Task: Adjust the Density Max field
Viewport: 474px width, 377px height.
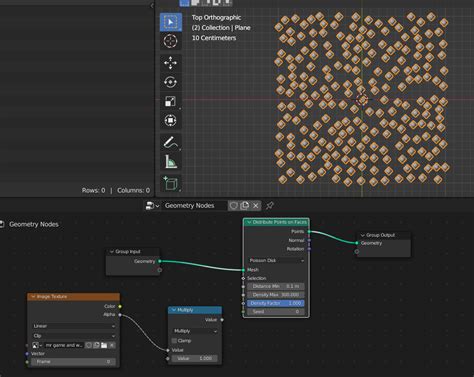Action: (x=276, y=295)
